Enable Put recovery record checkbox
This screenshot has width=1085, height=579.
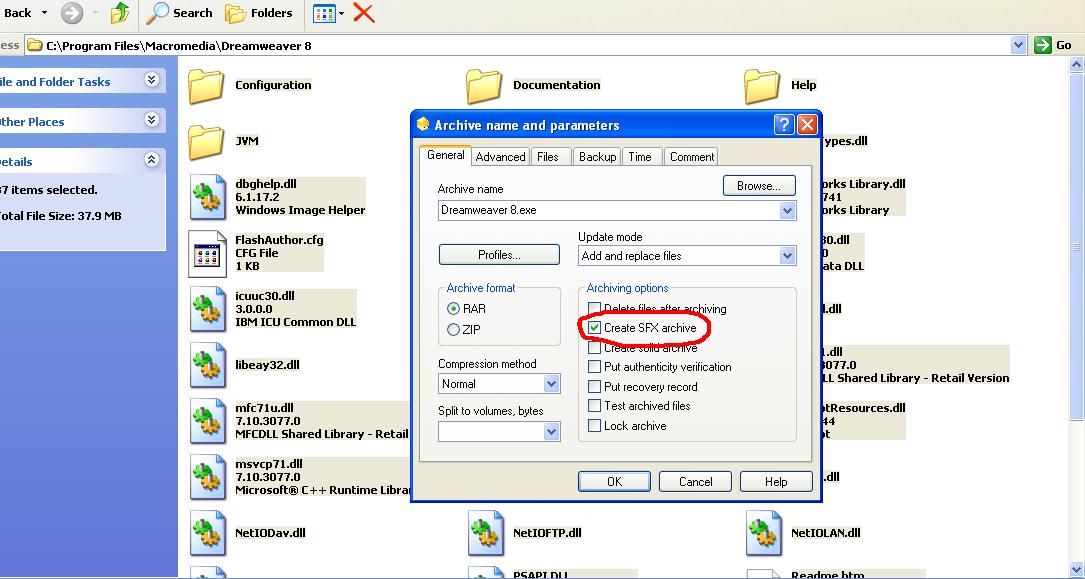point(594,387)
